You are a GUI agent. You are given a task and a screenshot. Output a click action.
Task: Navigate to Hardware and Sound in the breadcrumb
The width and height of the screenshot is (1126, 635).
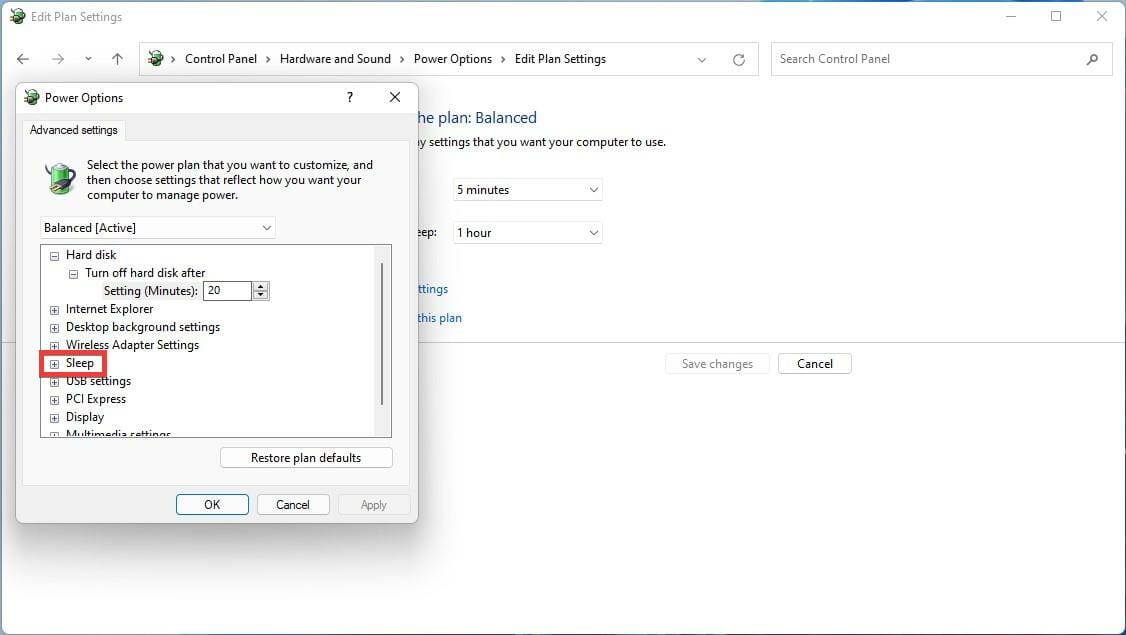pos(335,59)
